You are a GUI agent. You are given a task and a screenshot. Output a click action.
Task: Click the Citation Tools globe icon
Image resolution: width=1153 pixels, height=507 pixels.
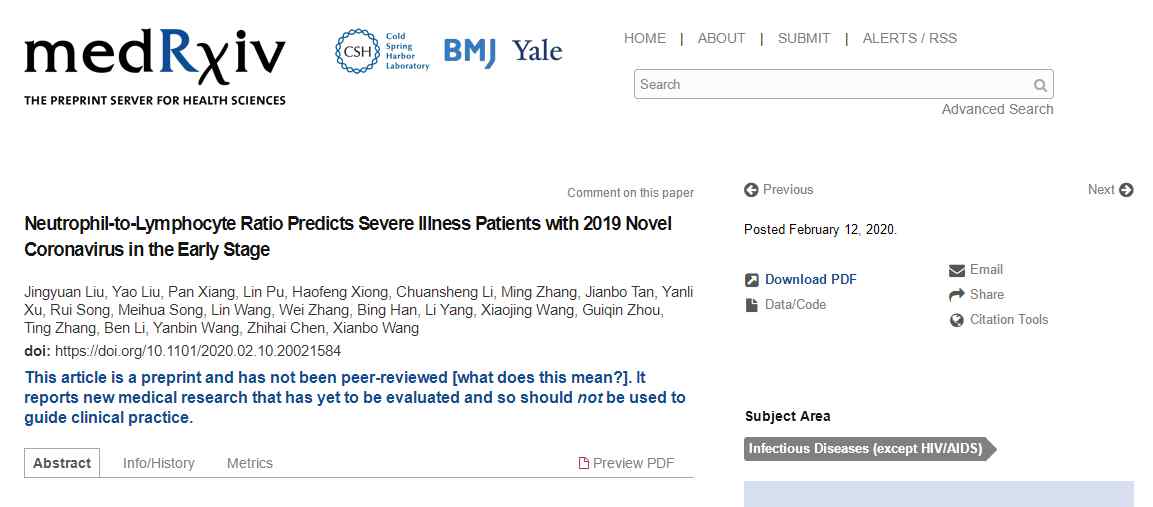pyautogui.click(x=957, y=320)
